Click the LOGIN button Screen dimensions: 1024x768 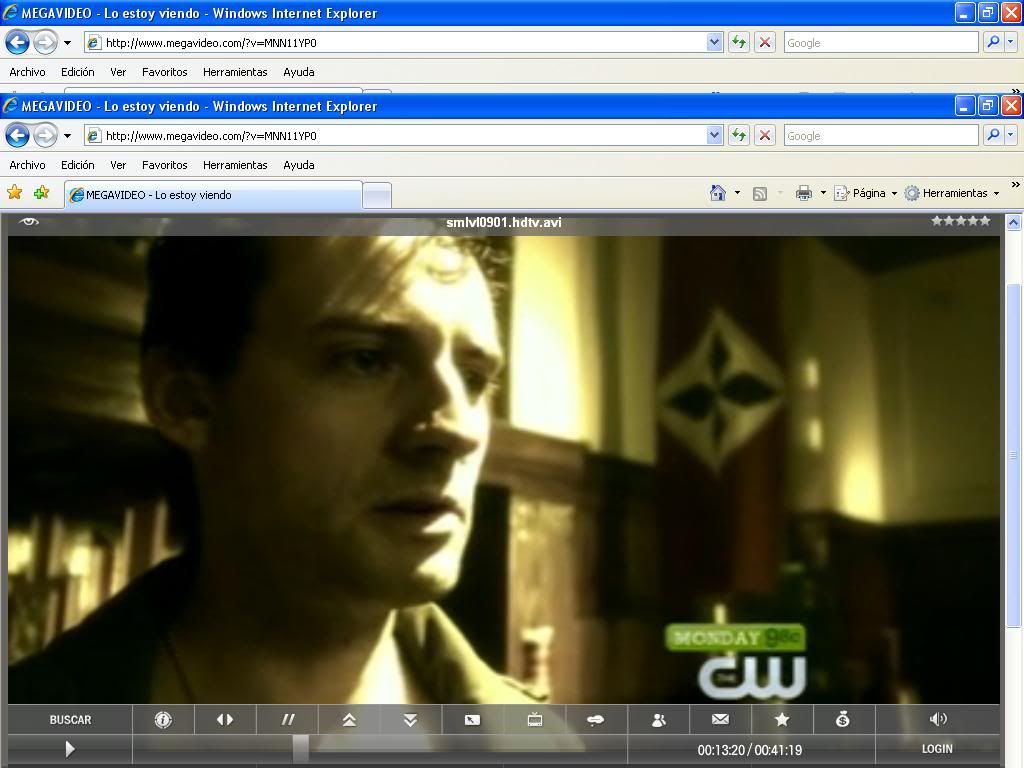(x=937, y=749)
